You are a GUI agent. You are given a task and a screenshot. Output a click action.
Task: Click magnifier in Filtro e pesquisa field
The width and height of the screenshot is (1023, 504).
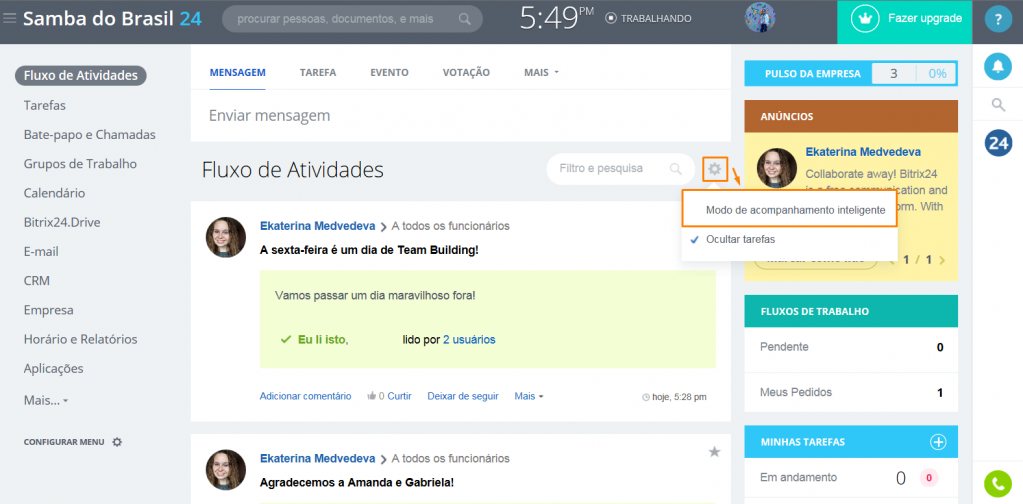click(675, 169)
